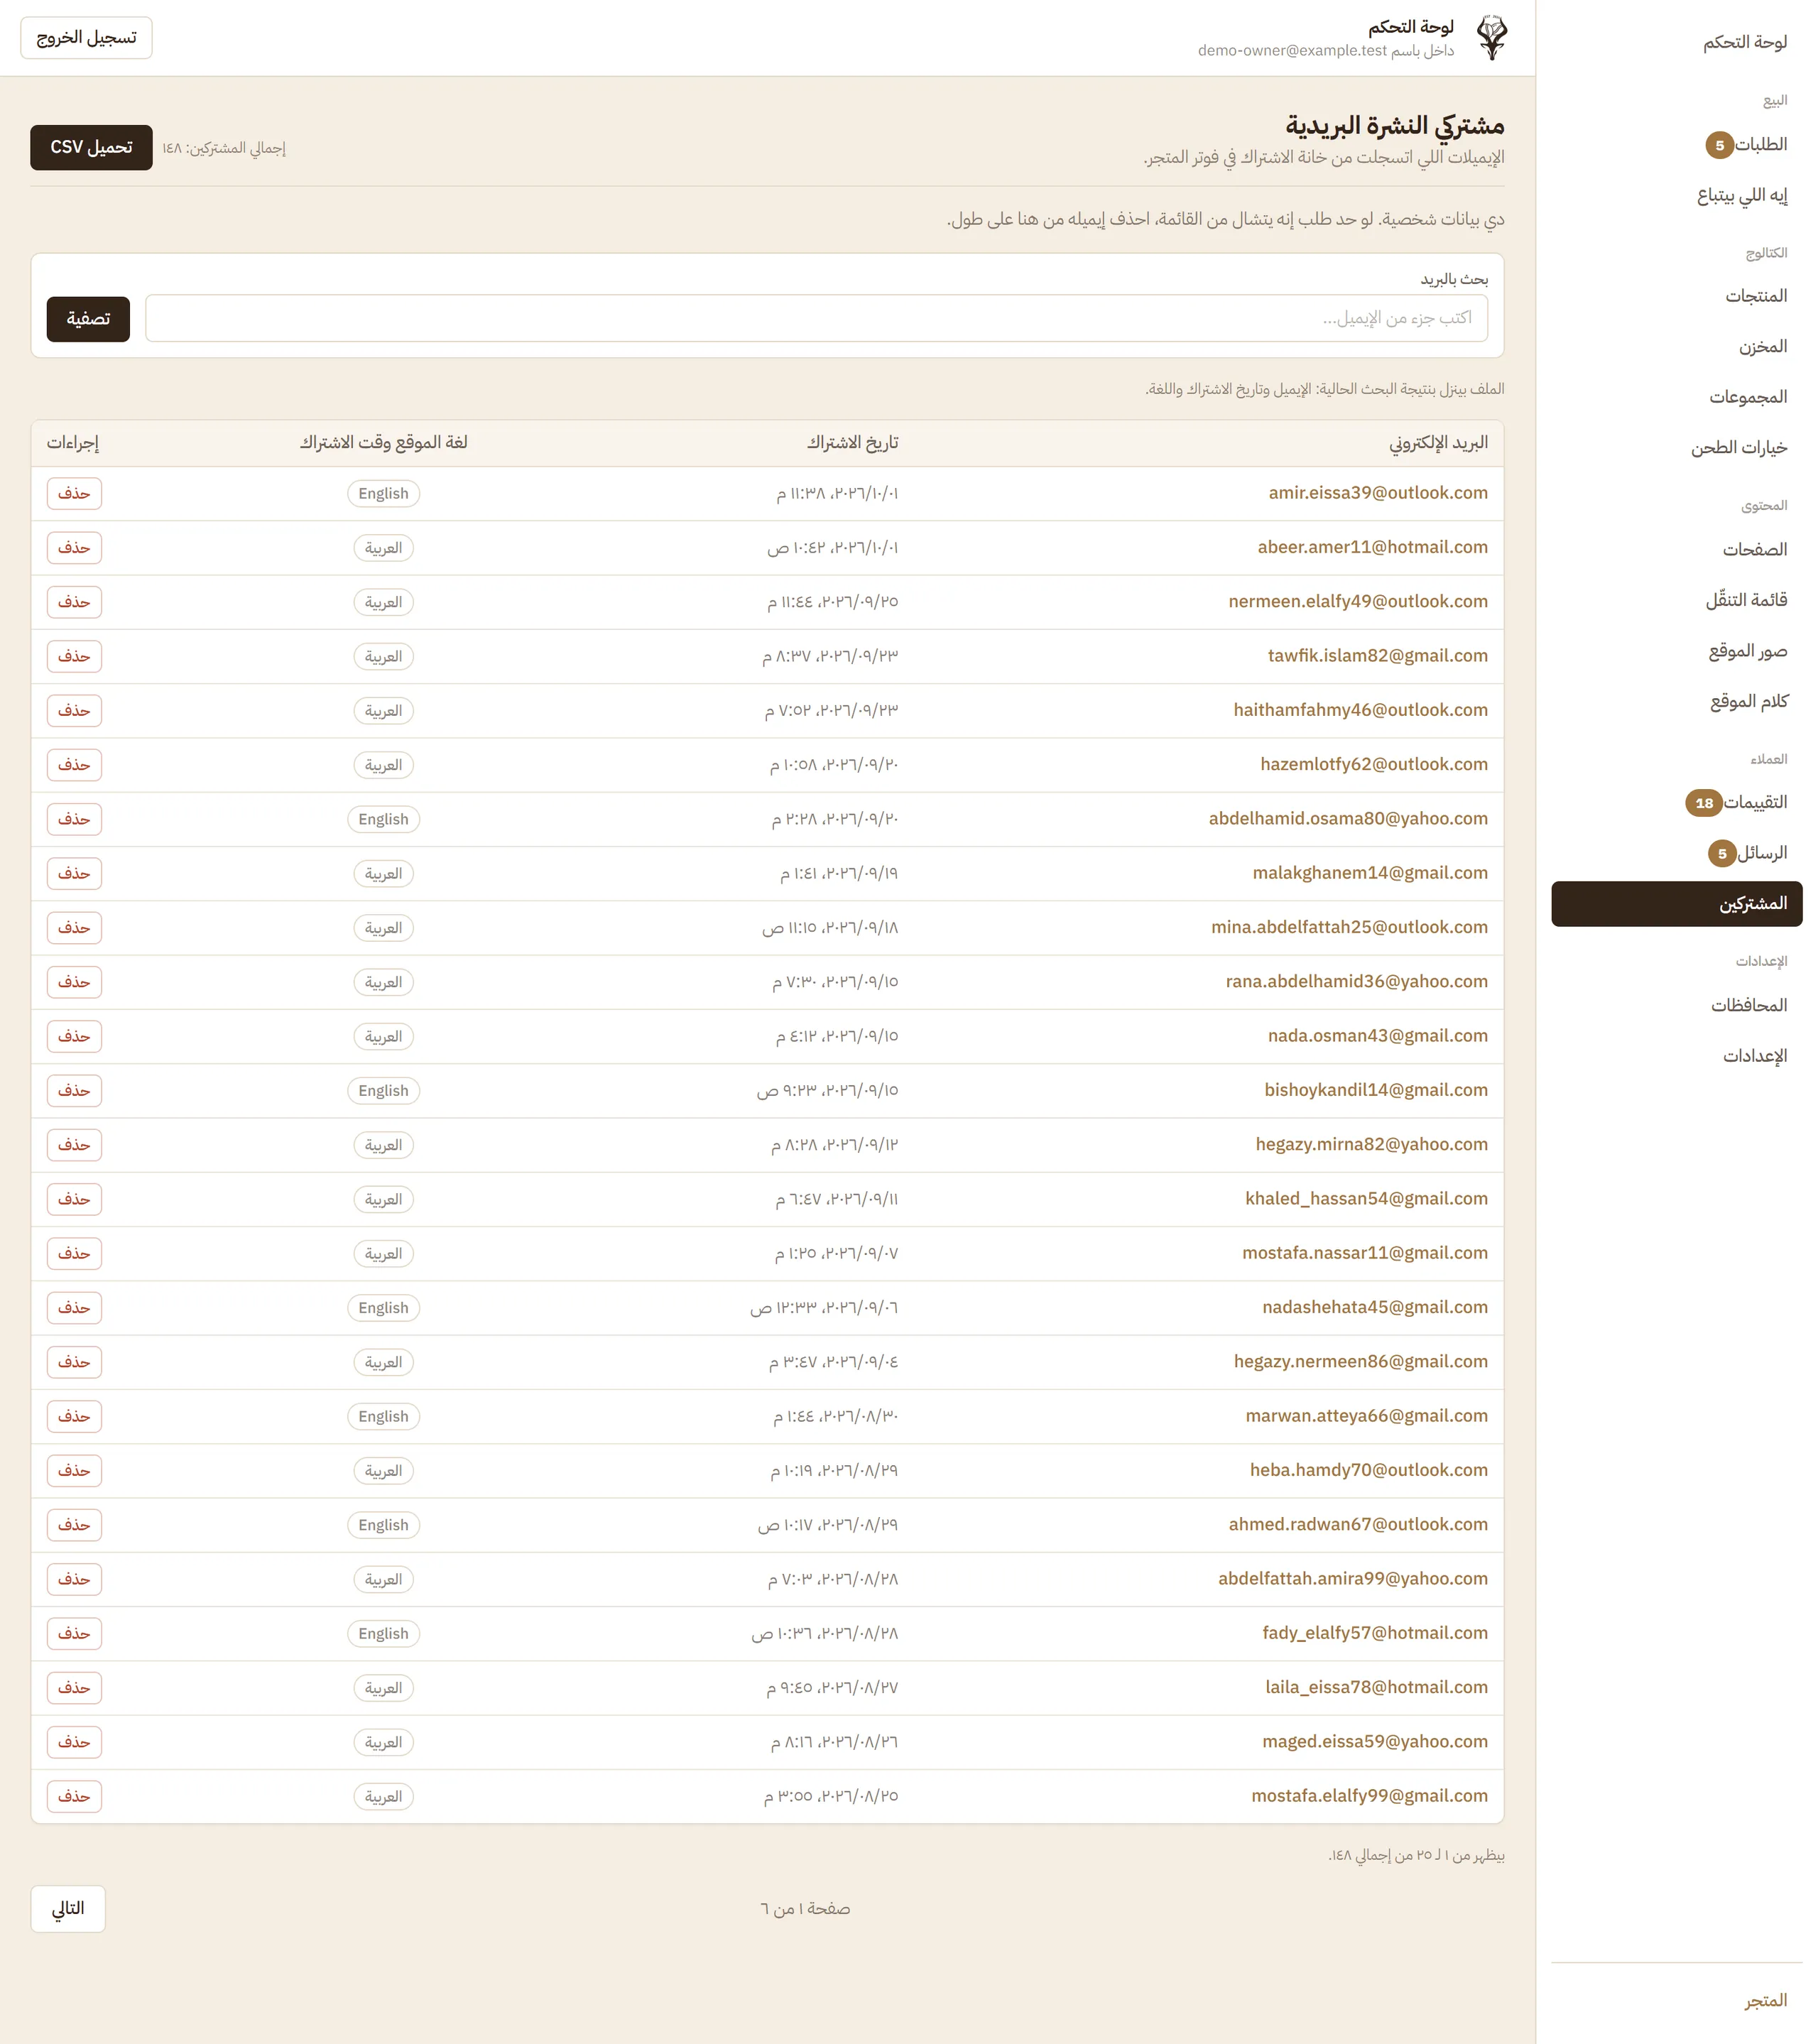The height and width of the screenshot is (2044, 1818).
Task: Delete subscriber bishoykandil14@gmail.com
Action: 74,1090
